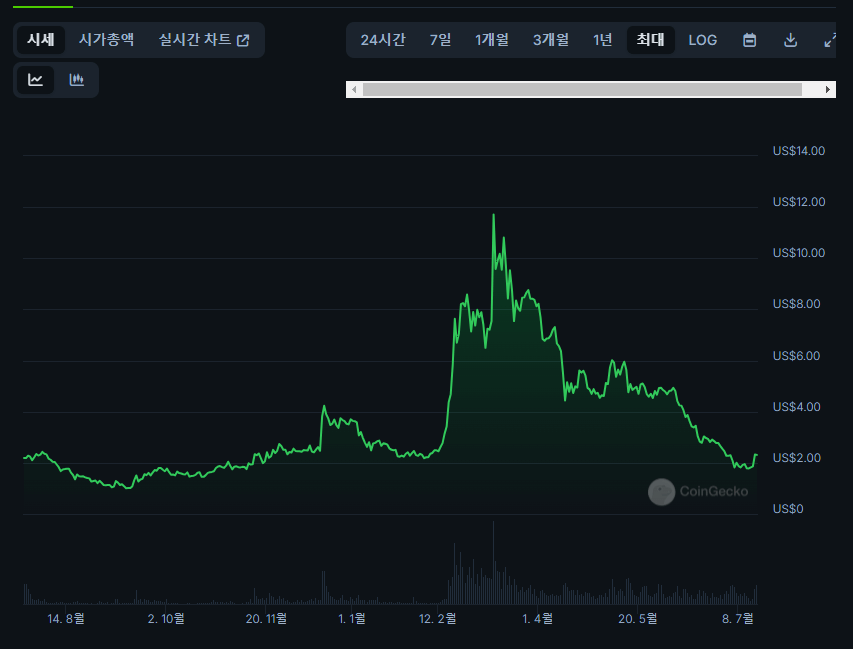Open the 실시간 차트 external link icon
The height and width of the screenshot is (649, 853).
(x=242, y=40)
